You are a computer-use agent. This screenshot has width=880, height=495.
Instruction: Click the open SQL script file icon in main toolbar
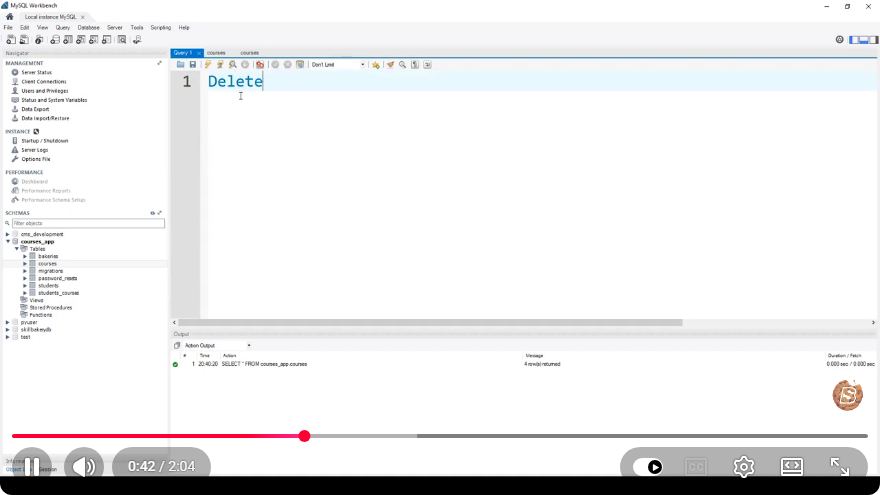pyautogui.click(x=24, y=40)
